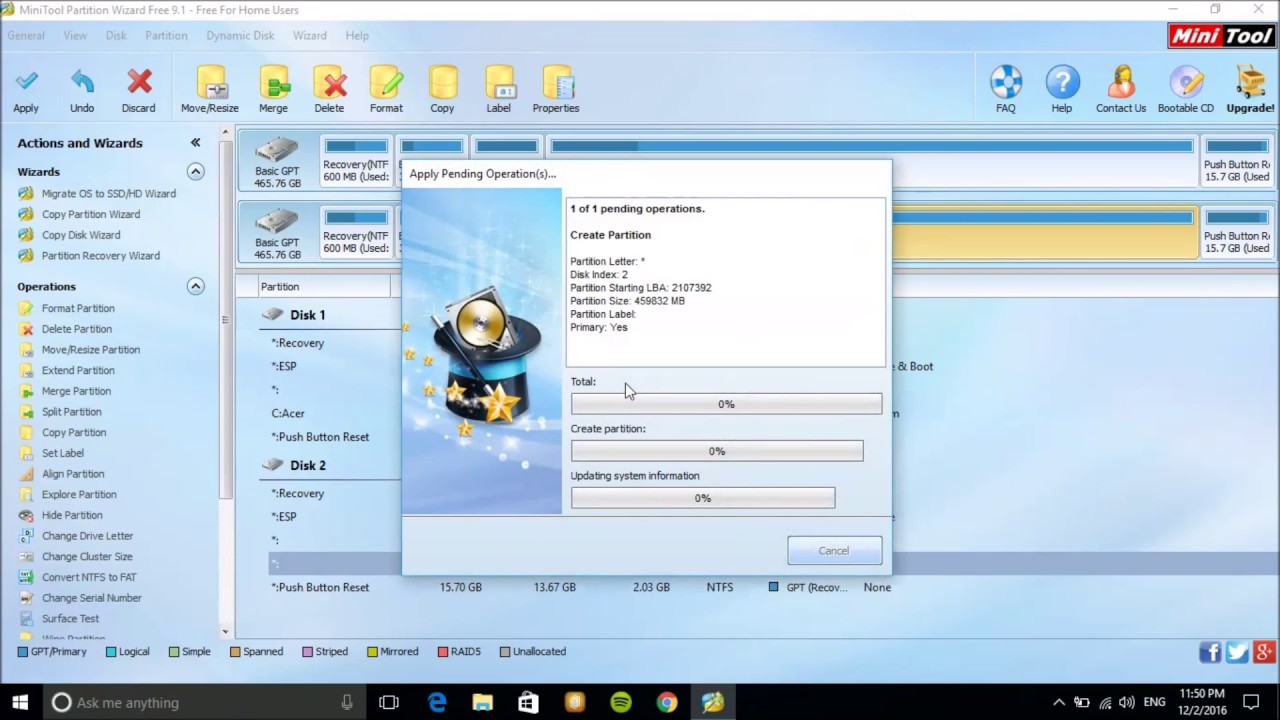Click the Updating system information progress bar
This screenshot has height=720, width=1280.
[x=703, y=498]
